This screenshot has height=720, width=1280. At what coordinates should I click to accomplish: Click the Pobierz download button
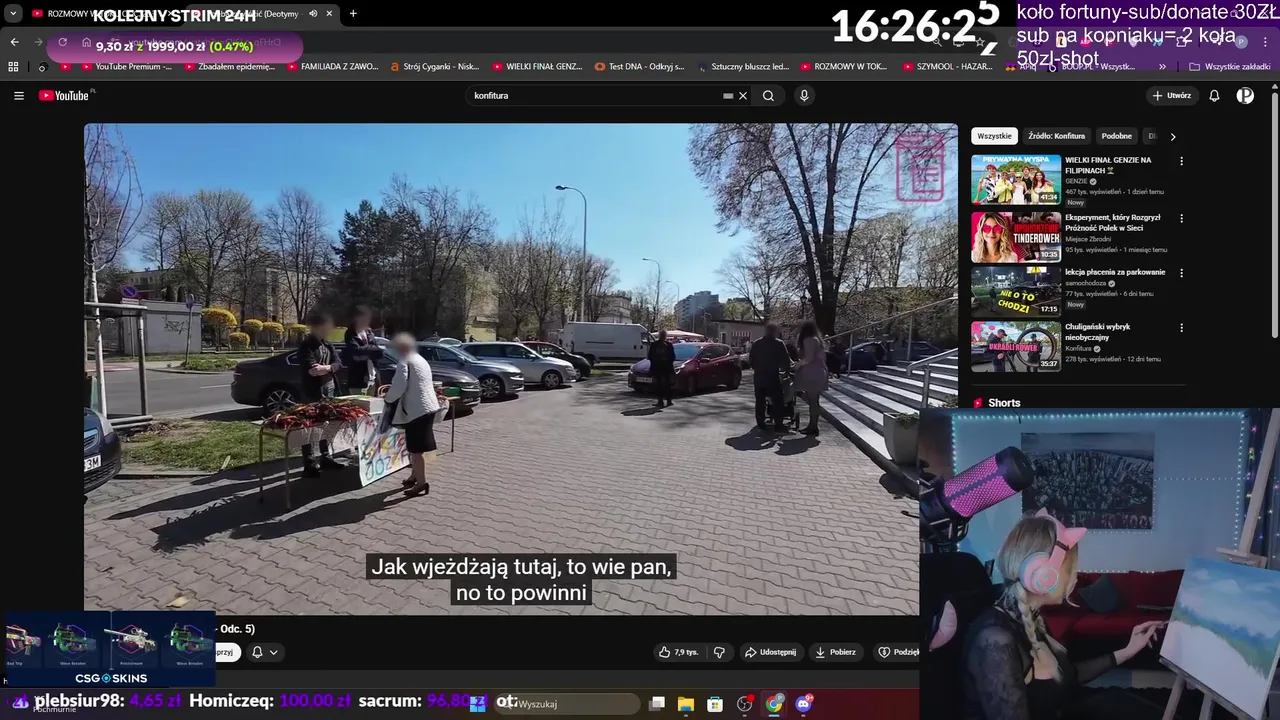click(x=835, y=652)
